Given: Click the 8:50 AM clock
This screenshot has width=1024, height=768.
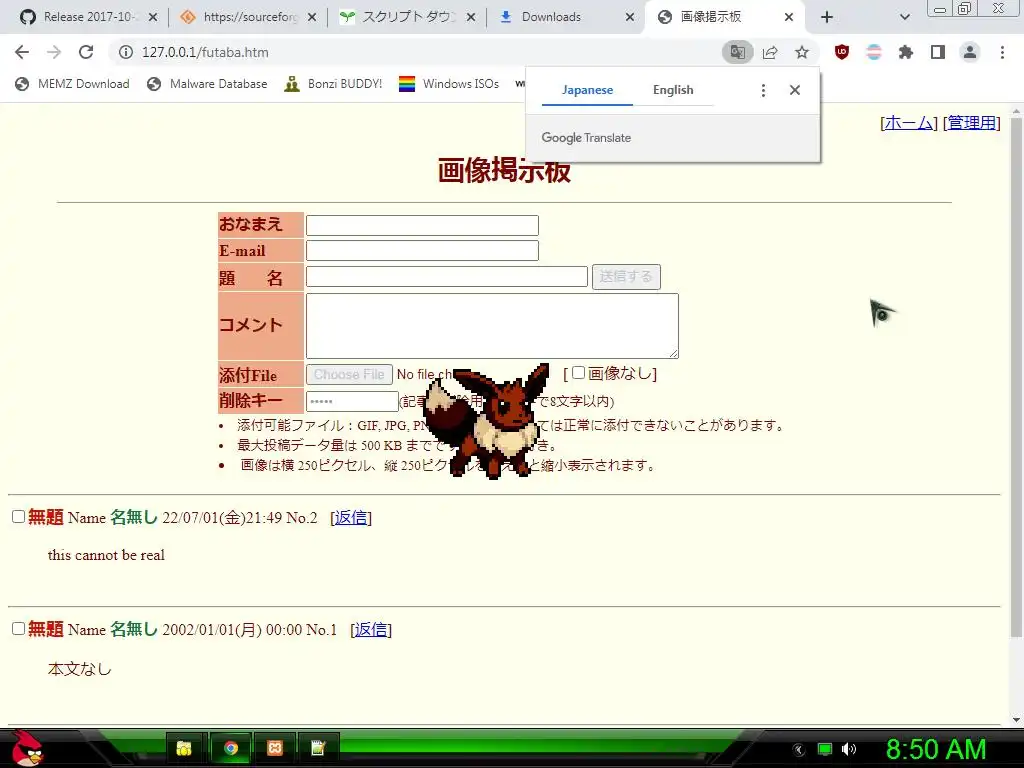Looking at the screenshot, I should pos(936,749).
